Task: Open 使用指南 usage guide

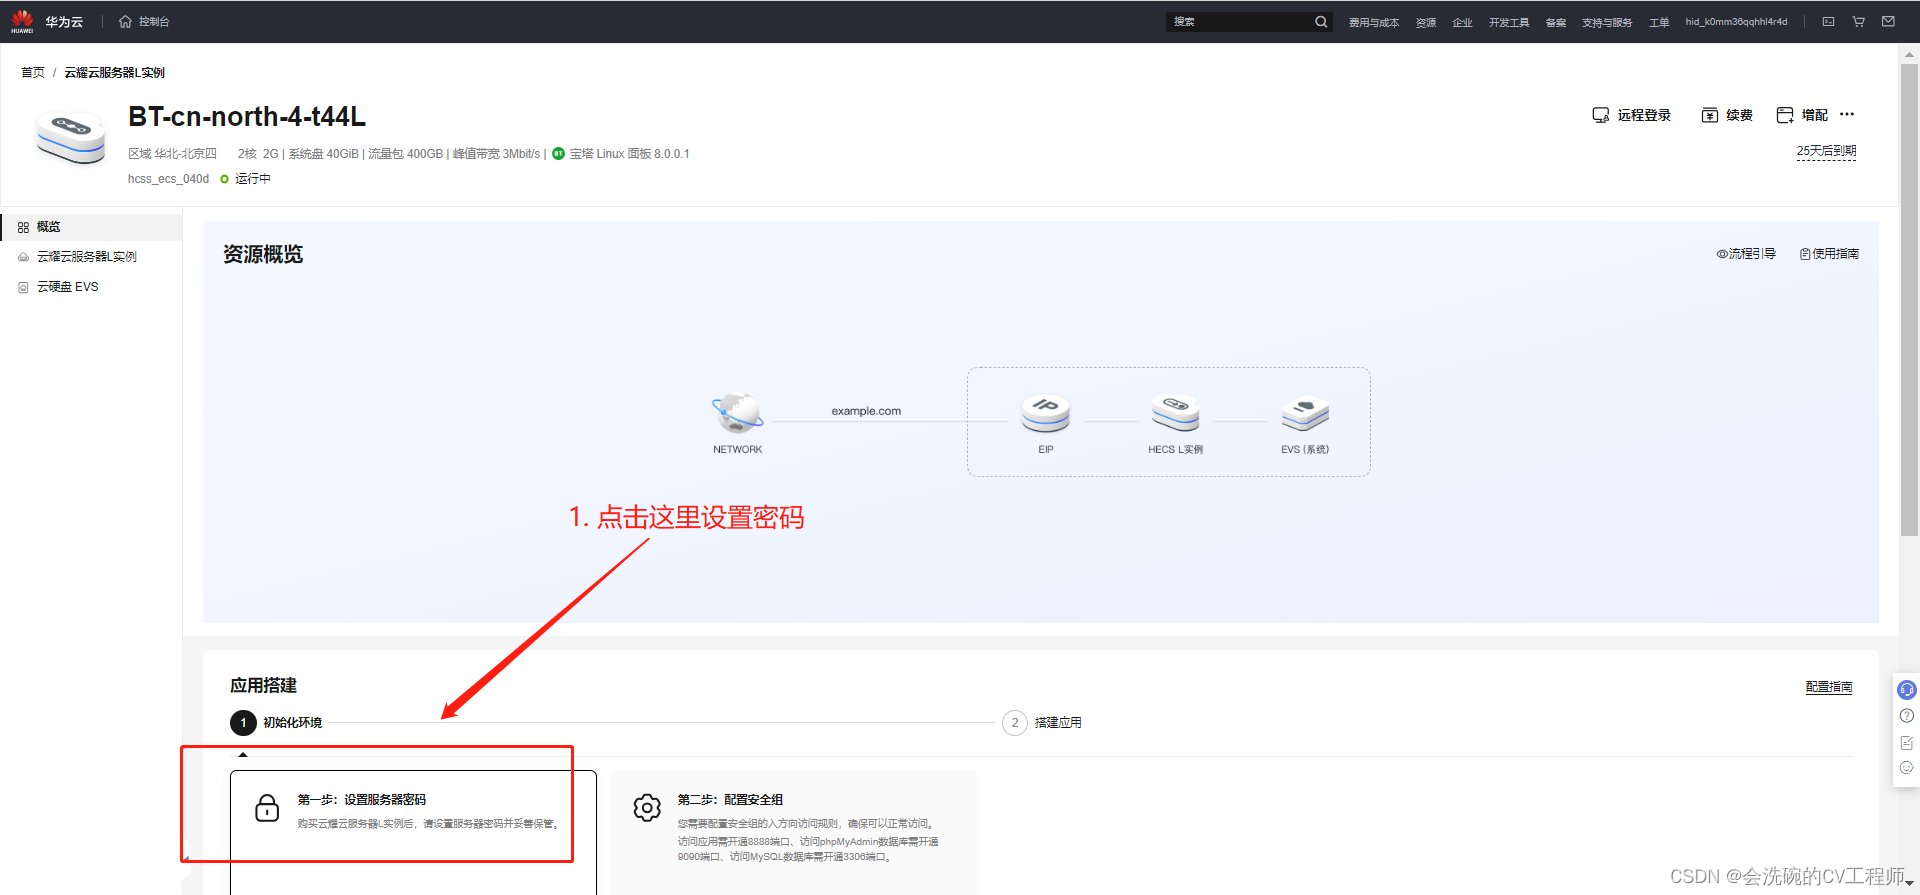Action: [1829, 254]
